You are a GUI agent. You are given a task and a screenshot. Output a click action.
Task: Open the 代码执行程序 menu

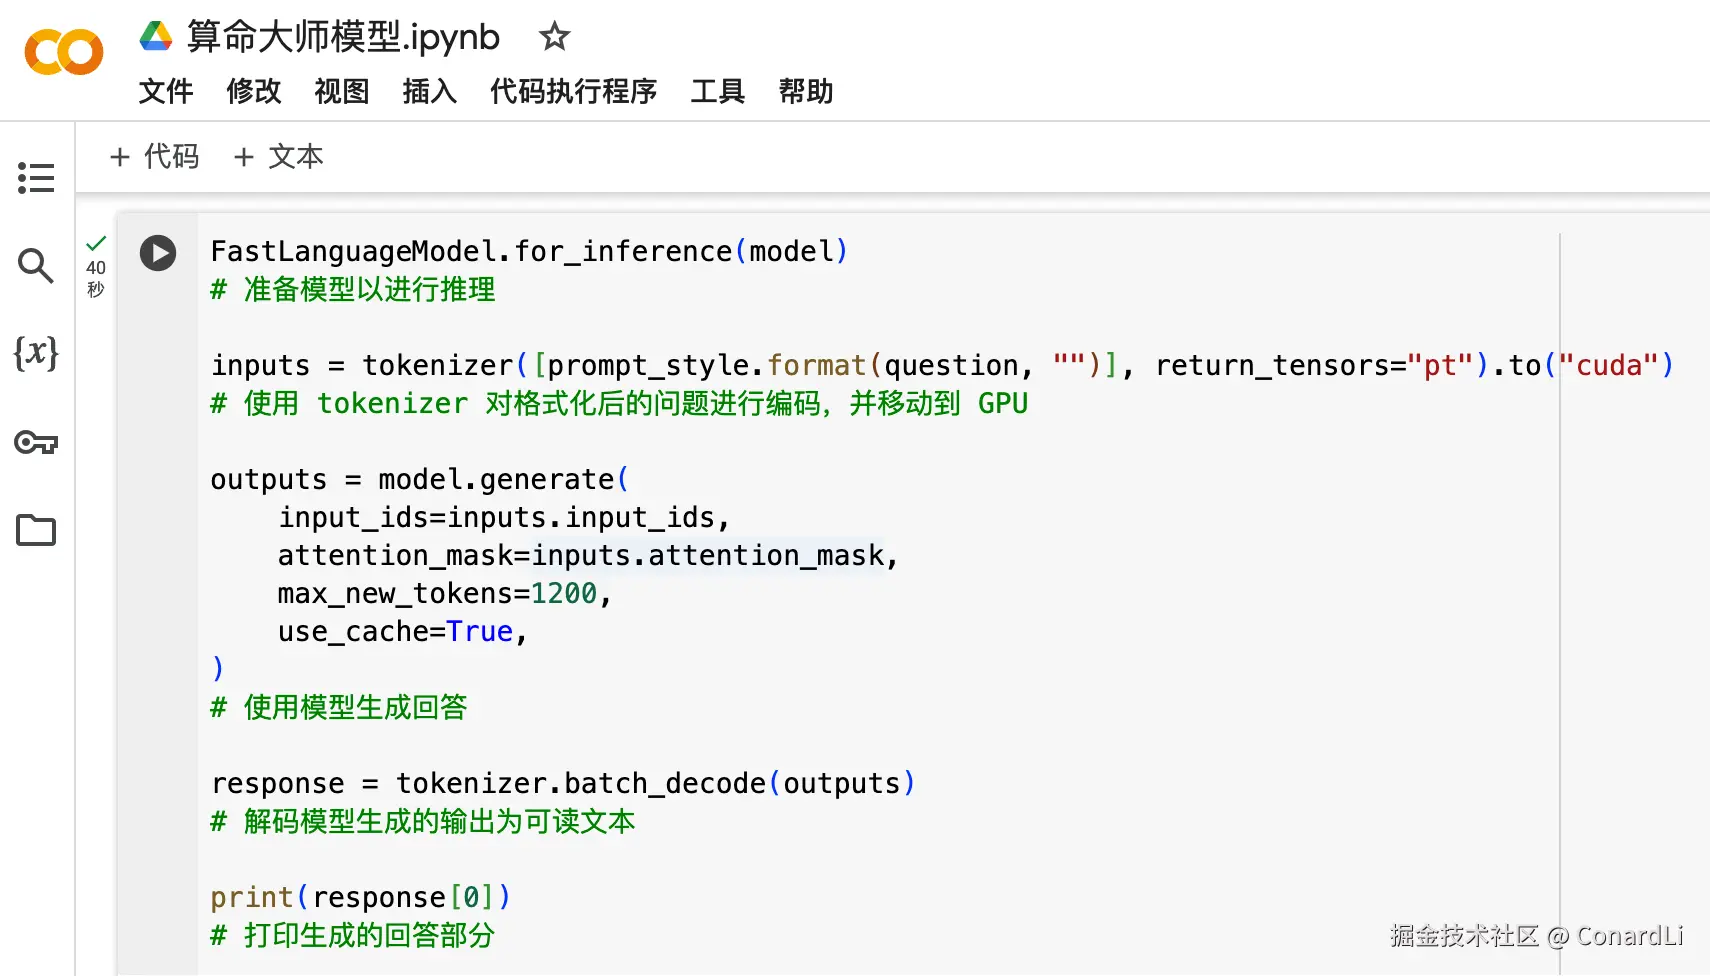(574, 91)
